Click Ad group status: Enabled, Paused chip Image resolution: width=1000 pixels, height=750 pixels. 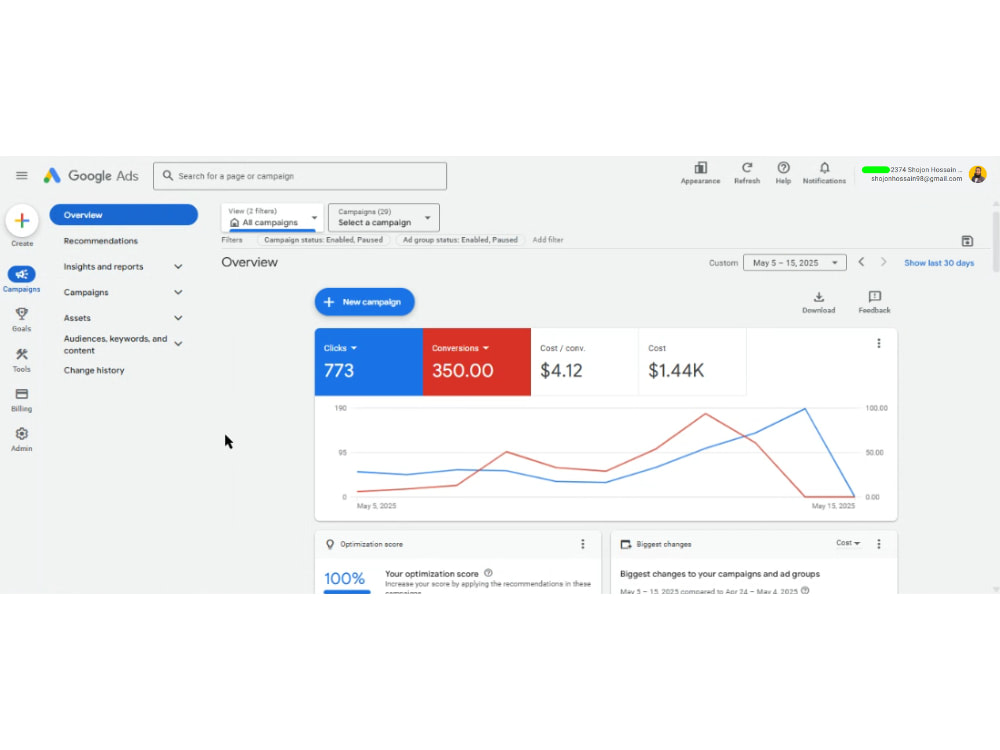coord(460,240)
